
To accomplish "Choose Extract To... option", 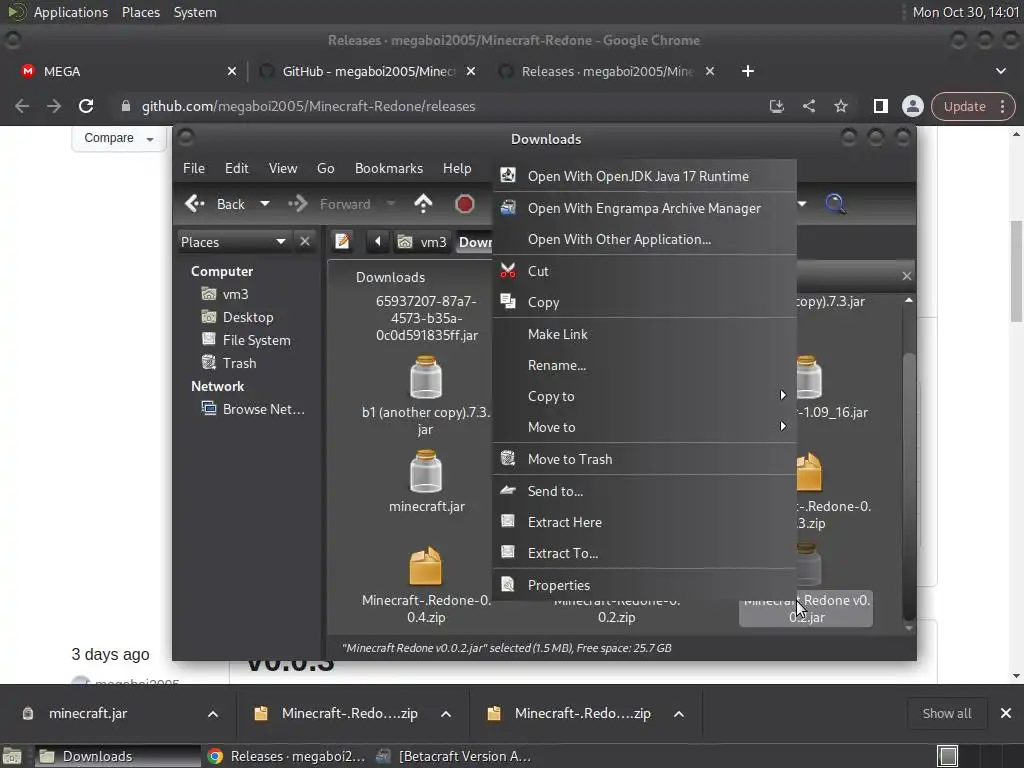I will [x=645, y=554].
